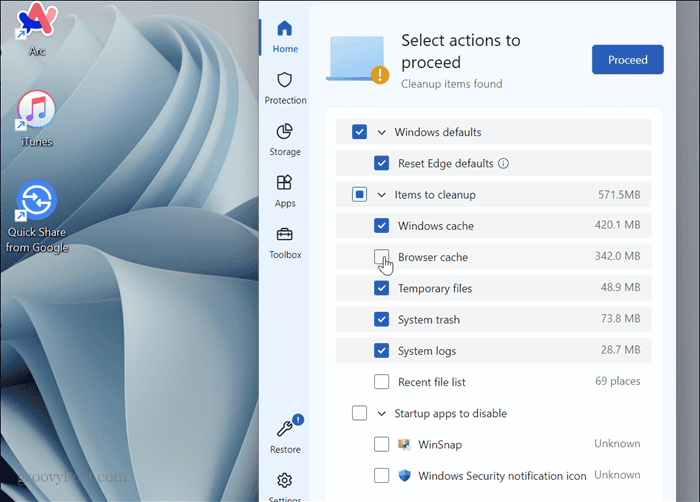
Task: Go to the Home sidebar tab
Action: 285,37
